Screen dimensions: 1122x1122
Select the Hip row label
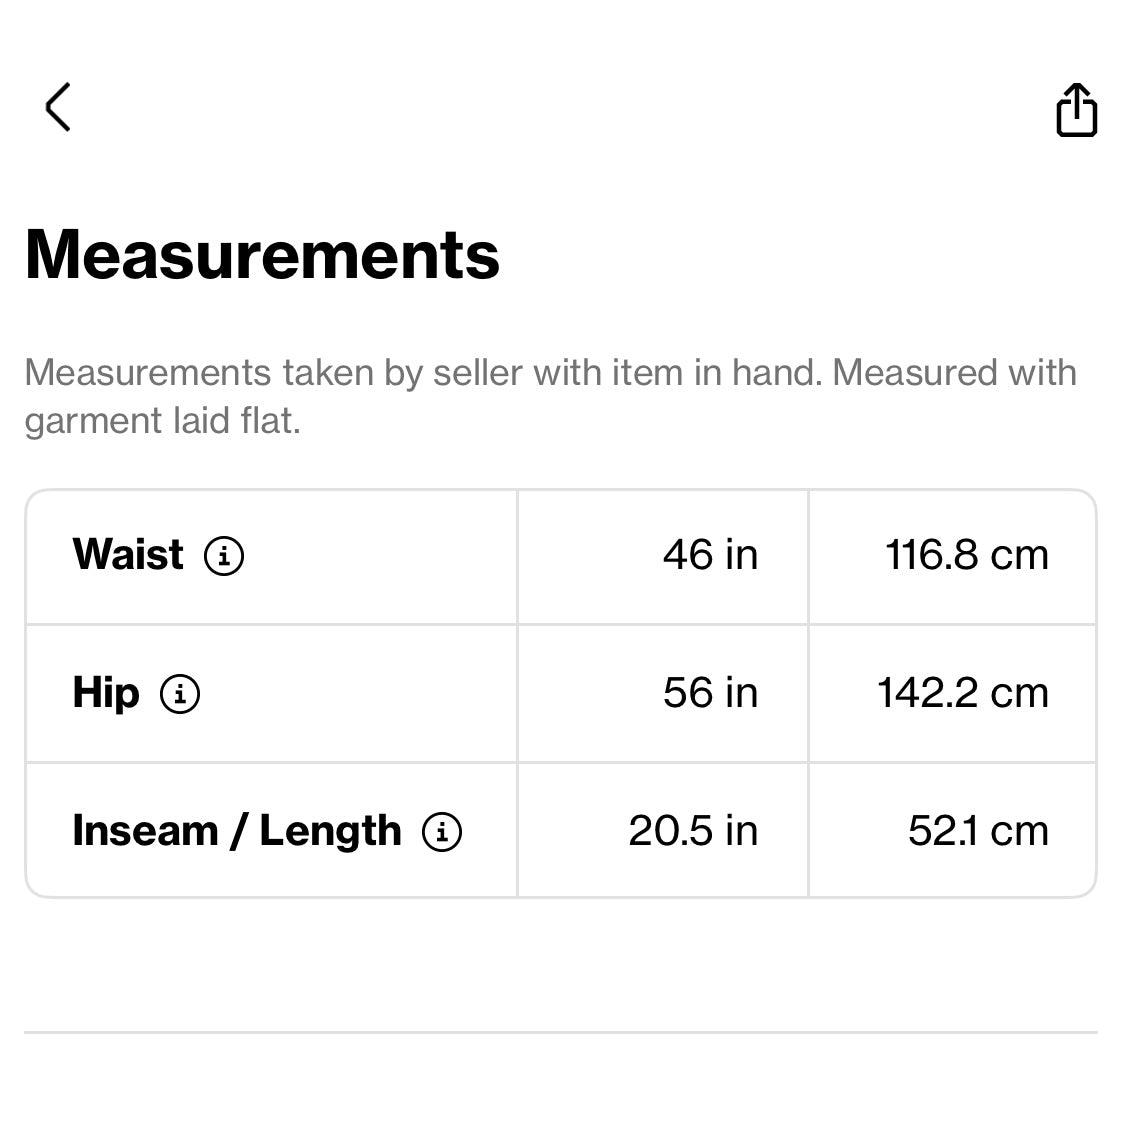pyautogui.click(x=105, y=693)
